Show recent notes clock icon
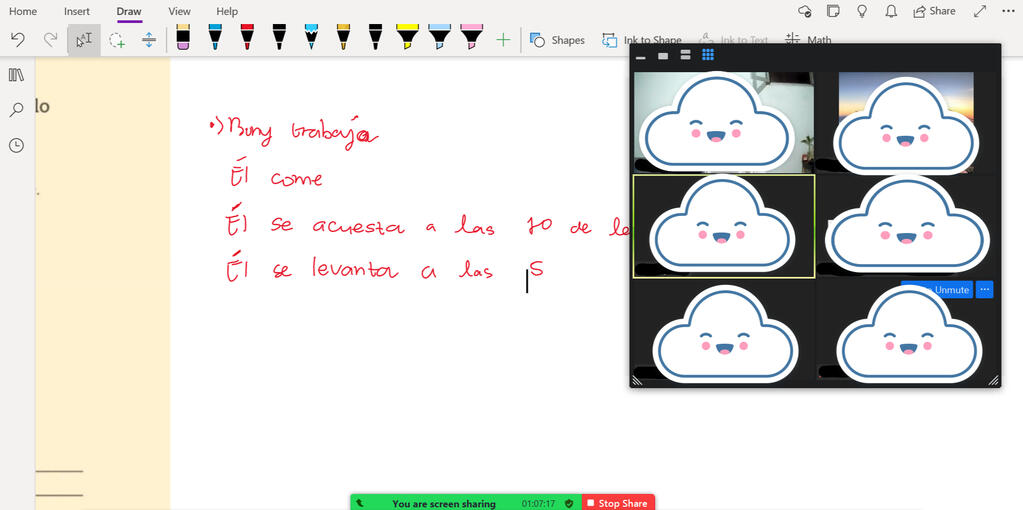 (x=16, y=145)
